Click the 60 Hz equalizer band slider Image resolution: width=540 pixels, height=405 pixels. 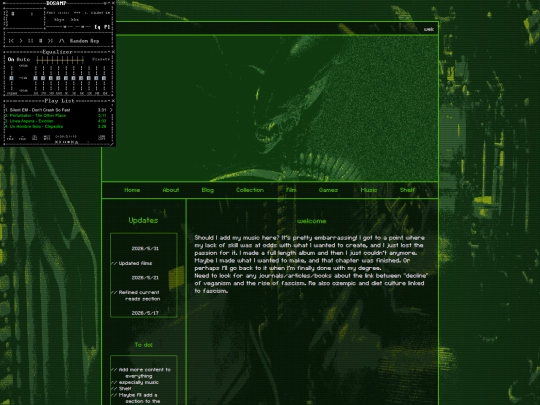pos(35,78)
